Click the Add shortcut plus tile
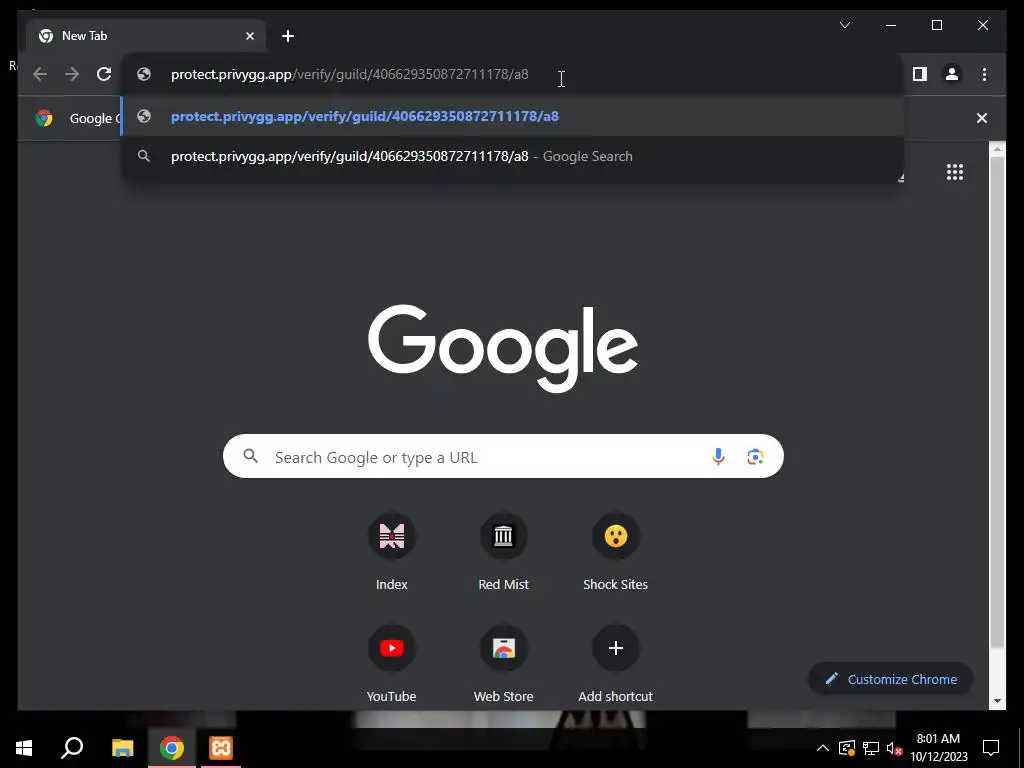This screenshot has width=1024, height=768. click(x=615, y=664)
